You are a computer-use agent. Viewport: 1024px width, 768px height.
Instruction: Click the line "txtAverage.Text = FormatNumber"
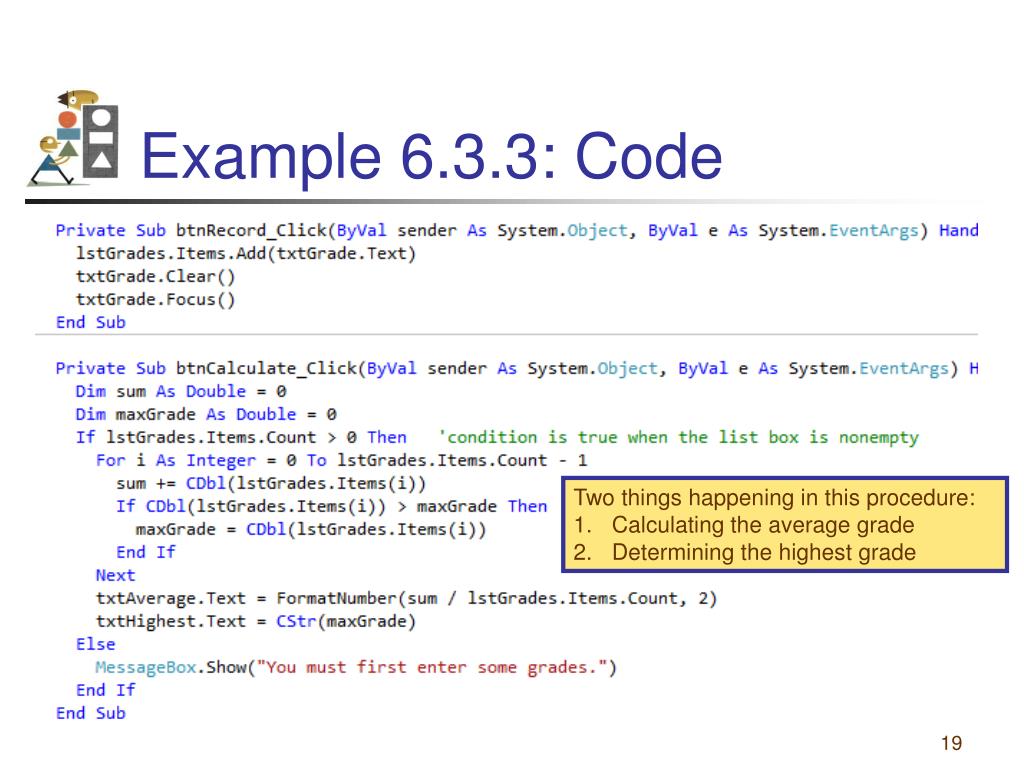point(406,598)
